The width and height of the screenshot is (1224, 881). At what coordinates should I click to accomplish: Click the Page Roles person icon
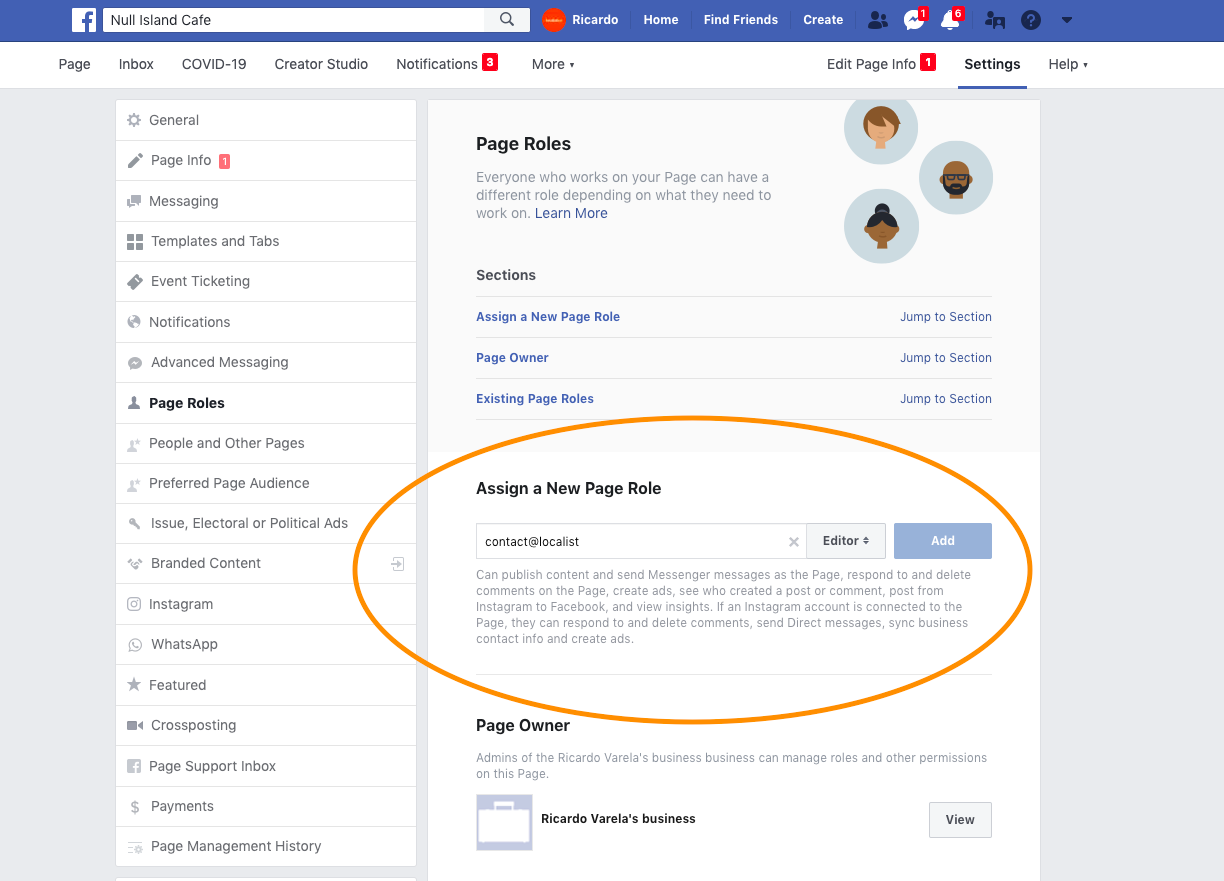pos(134,403)
